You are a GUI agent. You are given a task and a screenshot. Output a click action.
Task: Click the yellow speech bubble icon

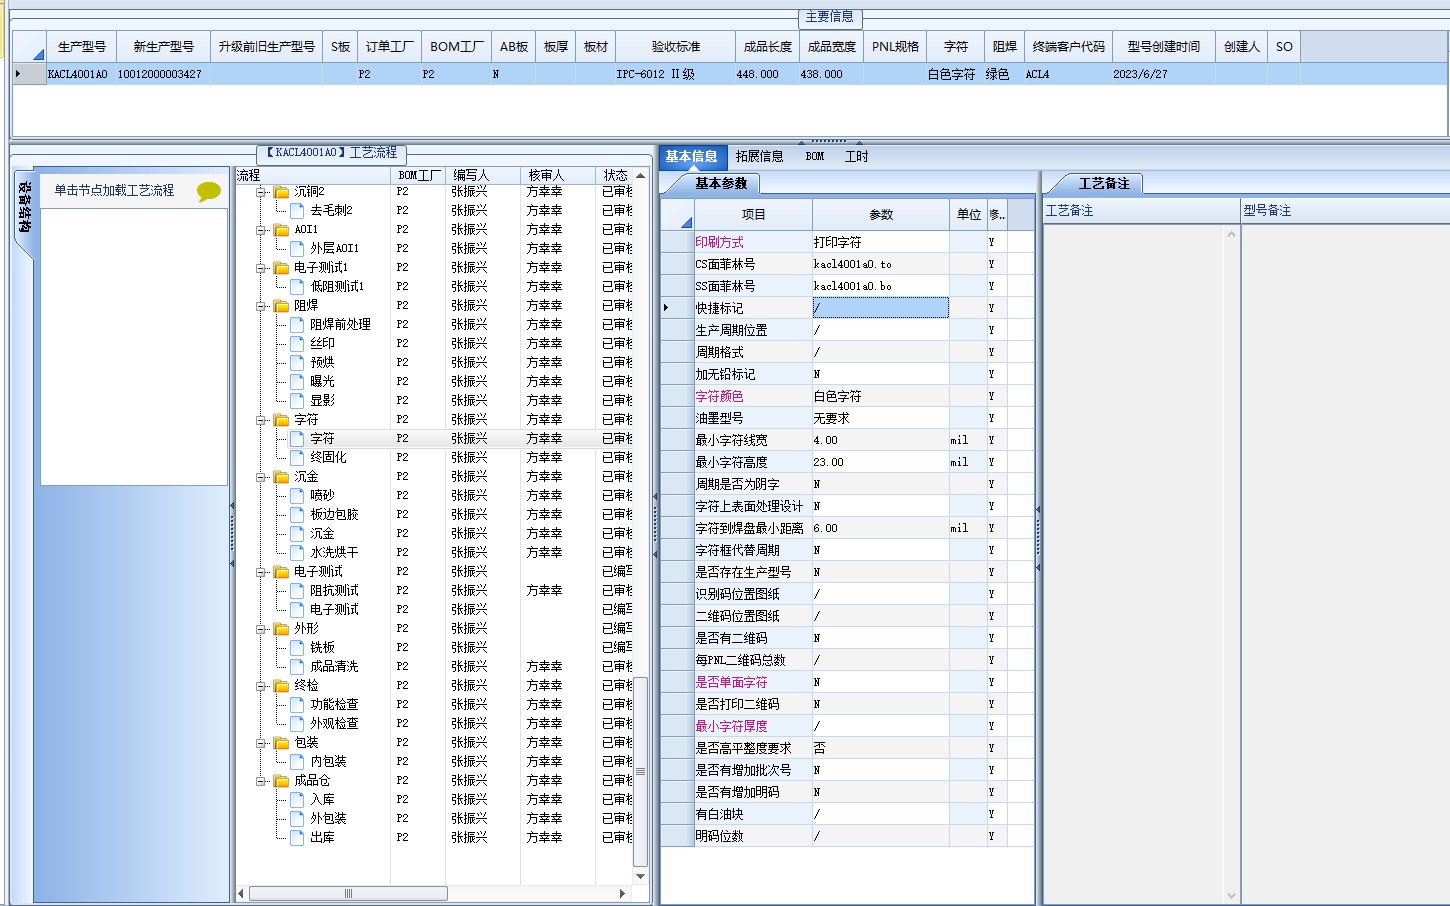(x=208, y=191)
